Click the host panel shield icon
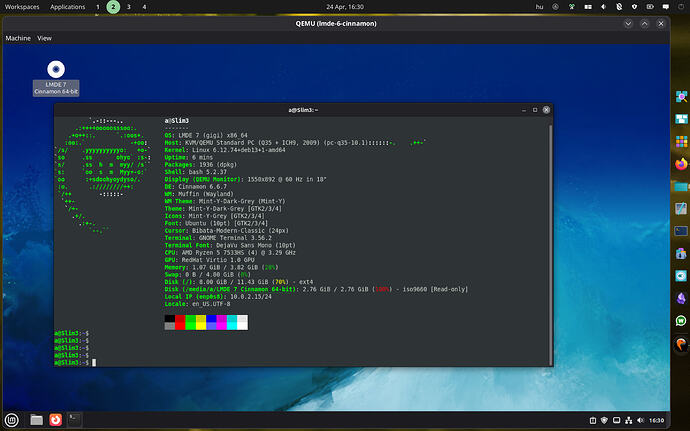The image size is (690, 431). 634,7
